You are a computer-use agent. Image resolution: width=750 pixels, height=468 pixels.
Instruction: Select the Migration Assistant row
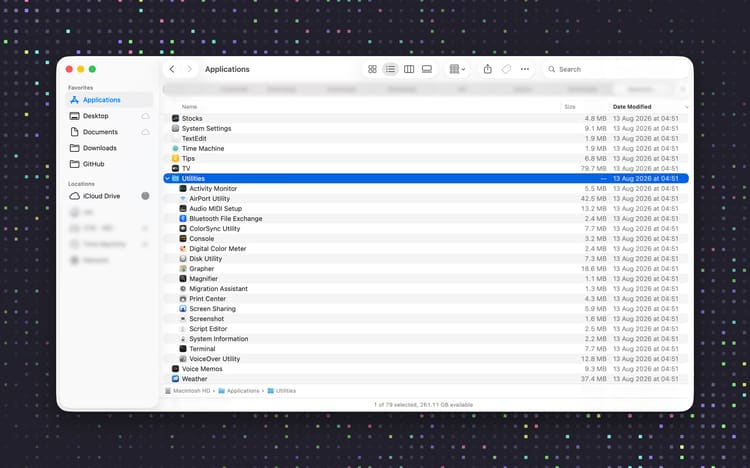click(426, 289)
